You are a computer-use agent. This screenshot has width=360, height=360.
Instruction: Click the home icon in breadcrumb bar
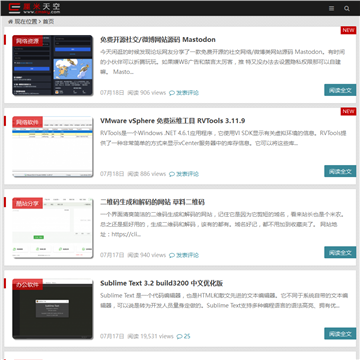point(10,22)
